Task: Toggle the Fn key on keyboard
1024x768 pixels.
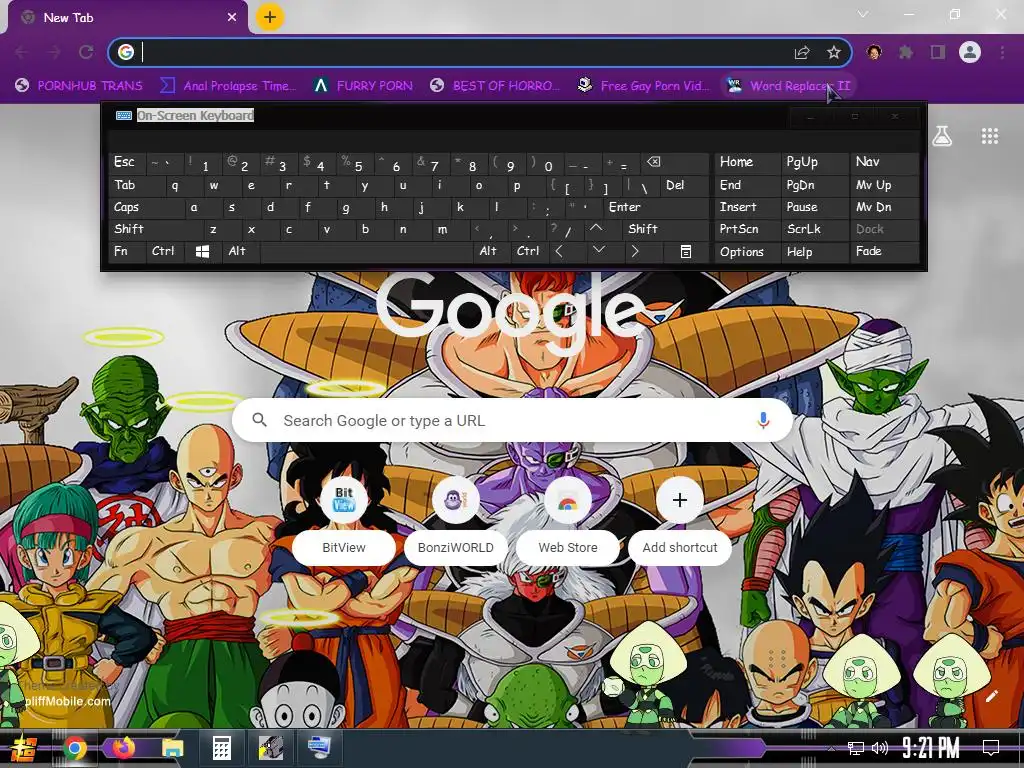Action: point(127,251)
